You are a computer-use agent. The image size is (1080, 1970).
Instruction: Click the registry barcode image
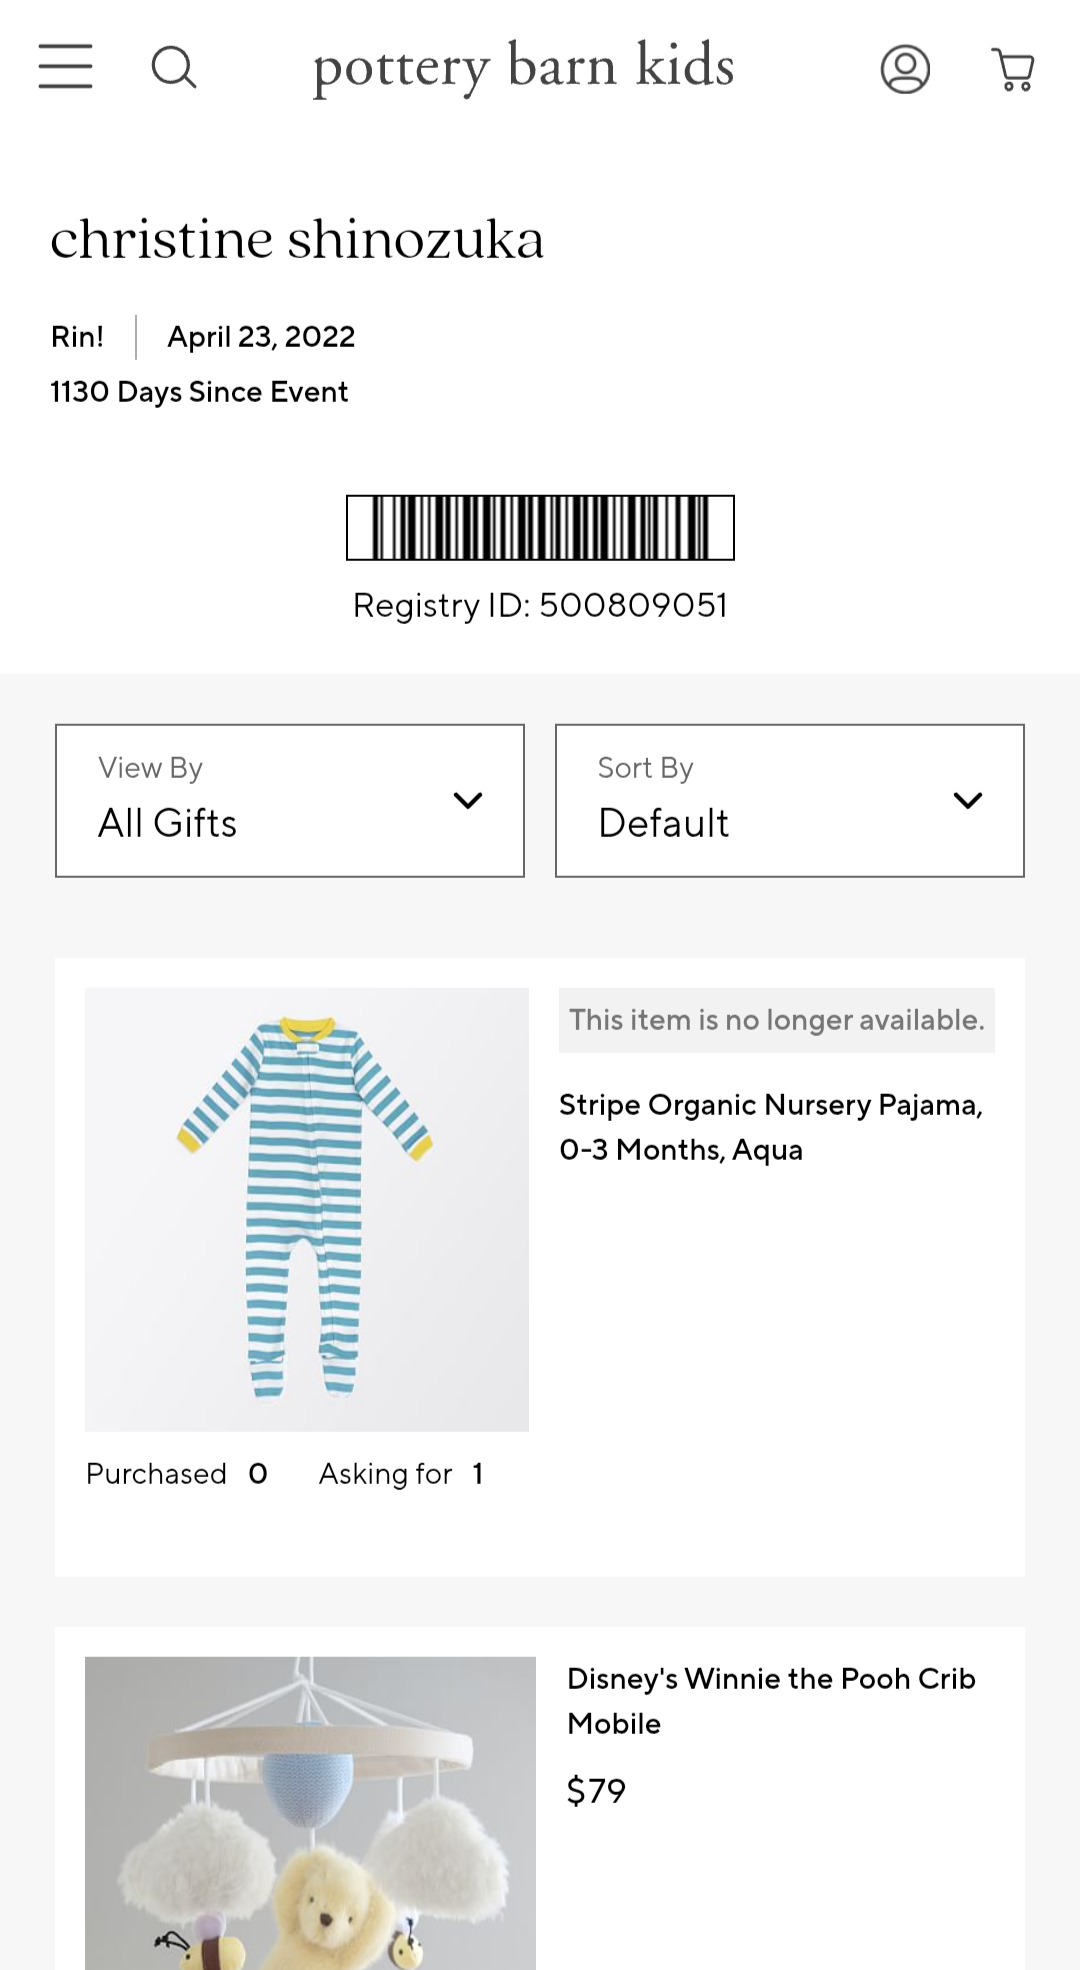540,527
